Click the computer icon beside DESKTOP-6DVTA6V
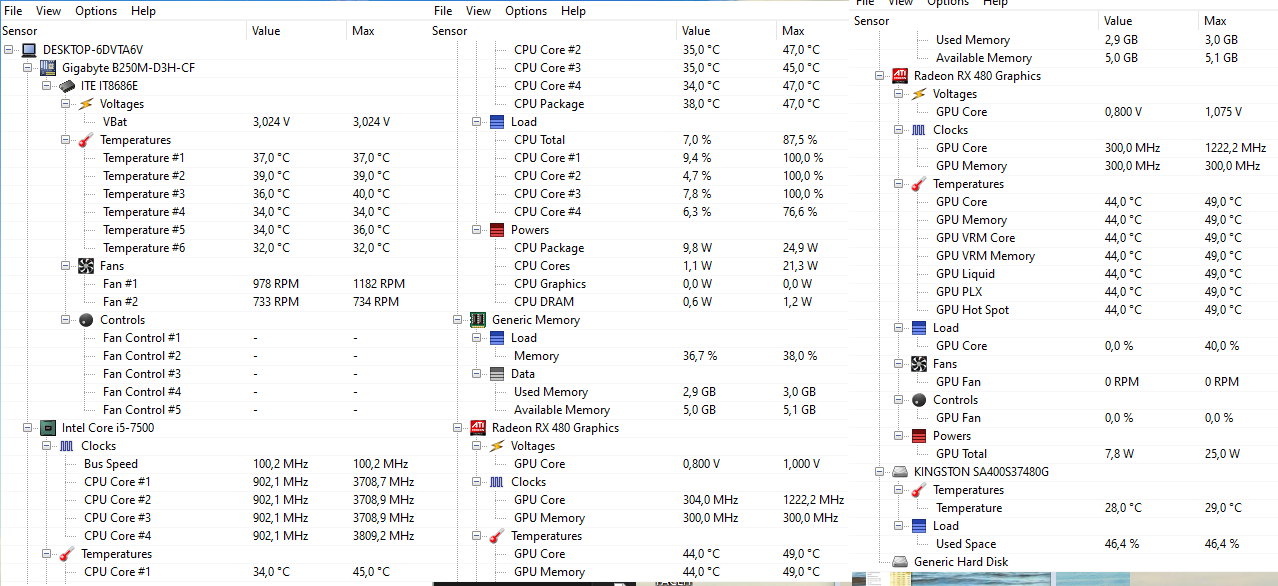 coord(29,50)
